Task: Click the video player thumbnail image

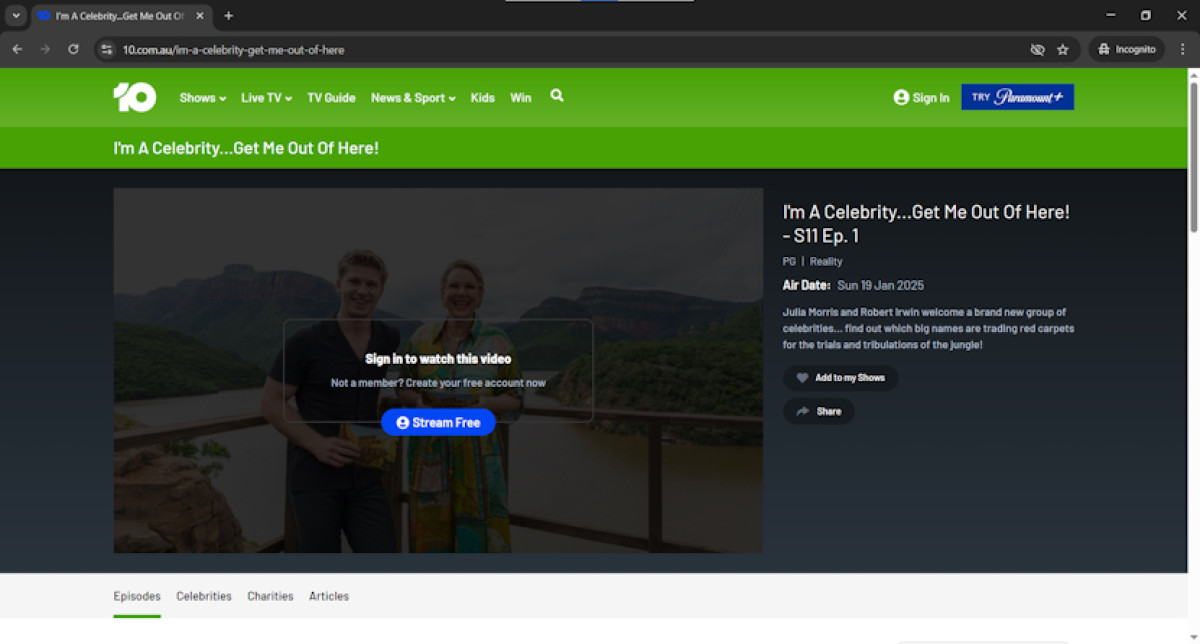Action: point(438,370)
